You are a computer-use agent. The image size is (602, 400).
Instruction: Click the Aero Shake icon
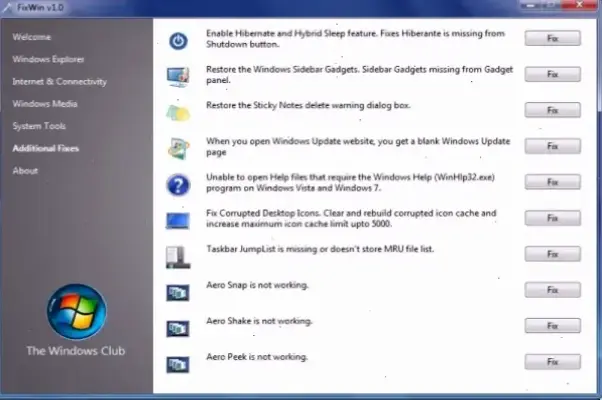[178, 329]
